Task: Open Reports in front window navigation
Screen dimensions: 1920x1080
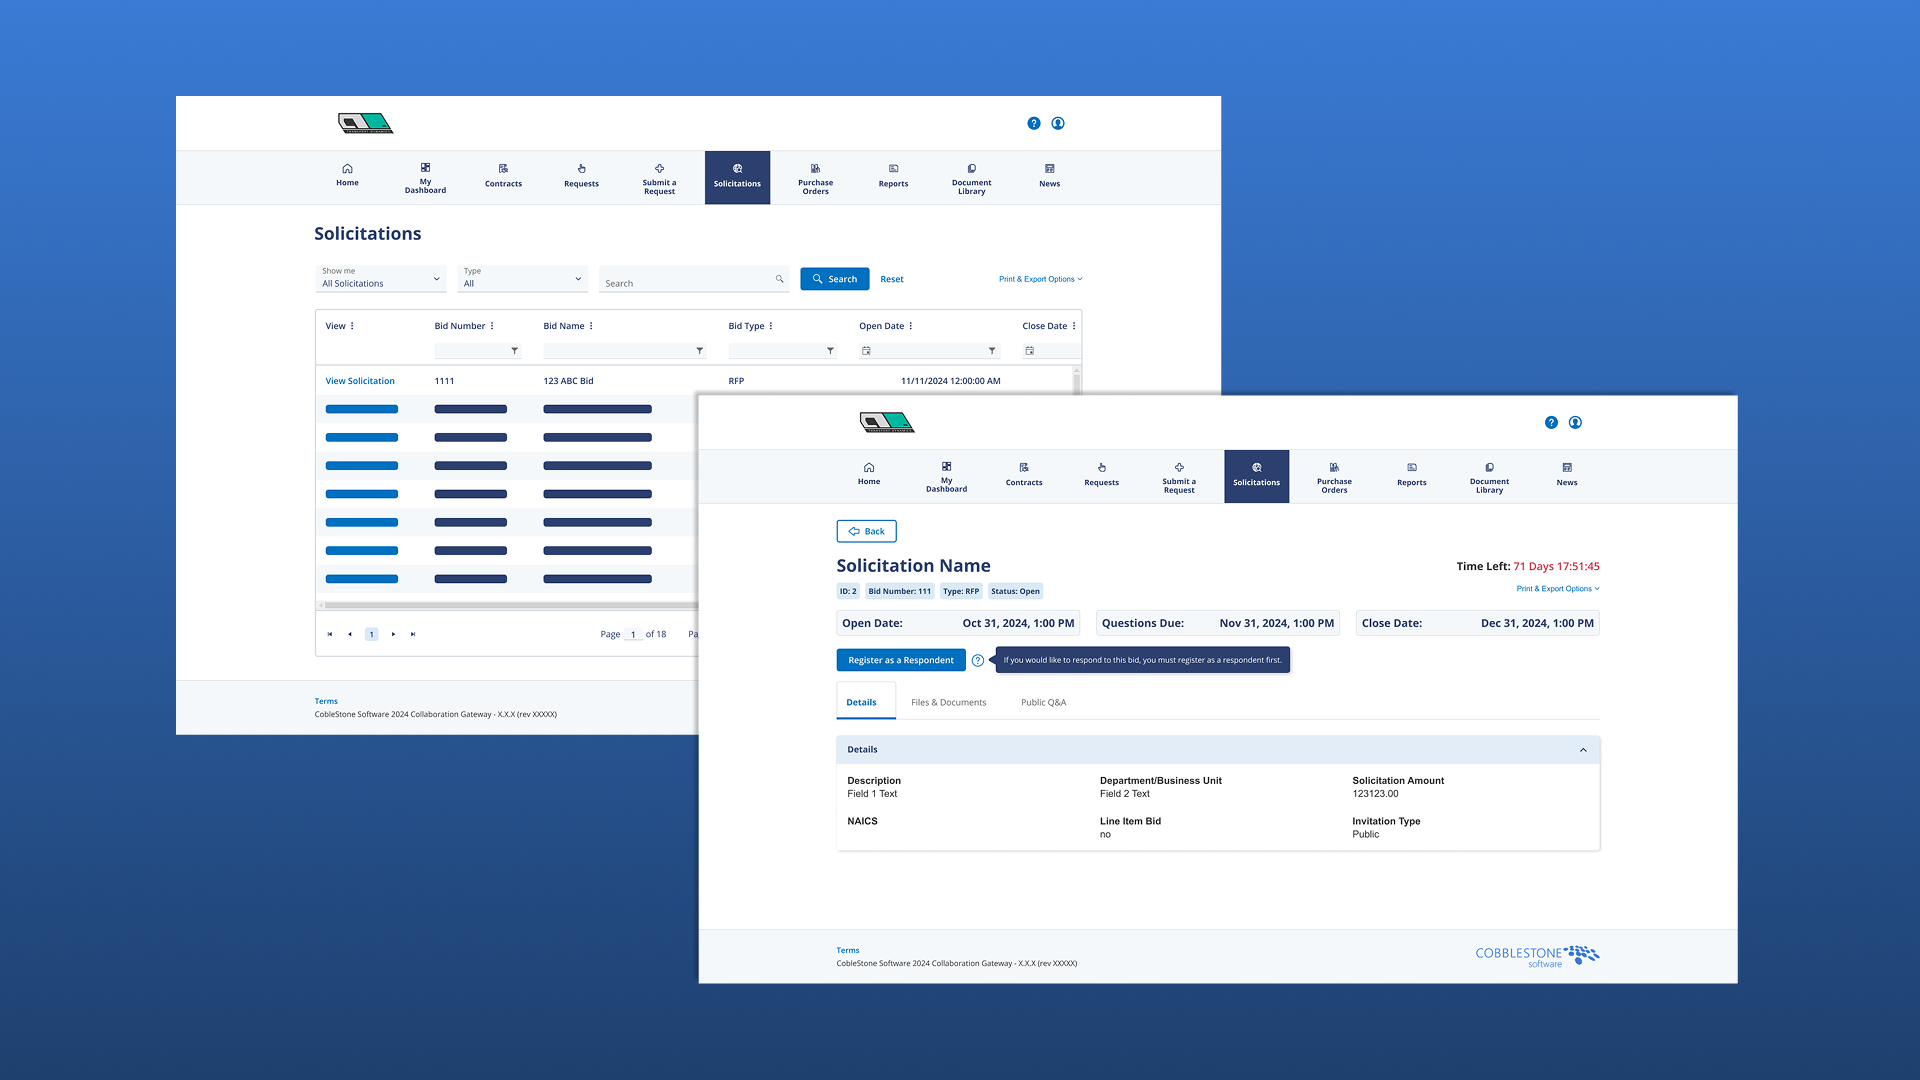Action: [x=1411, y=475]
